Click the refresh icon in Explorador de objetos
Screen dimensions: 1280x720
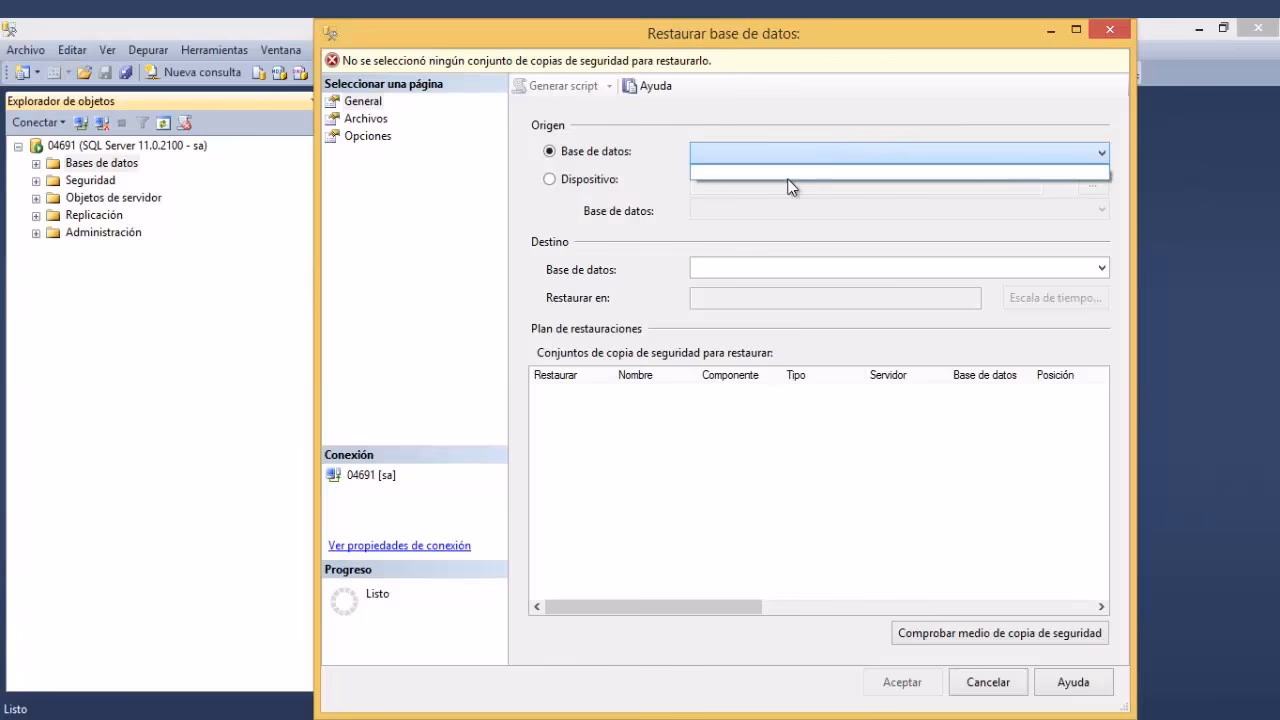tap(163, 123)
